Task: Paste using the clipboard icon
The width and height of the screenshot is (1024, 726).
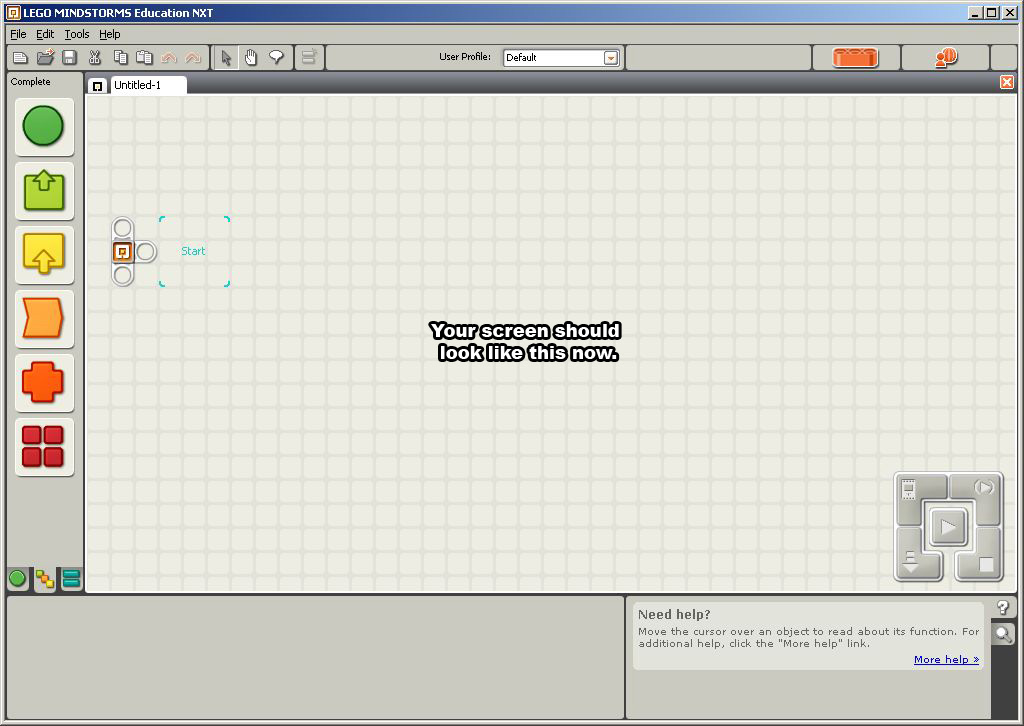Action: coord(144,57)
